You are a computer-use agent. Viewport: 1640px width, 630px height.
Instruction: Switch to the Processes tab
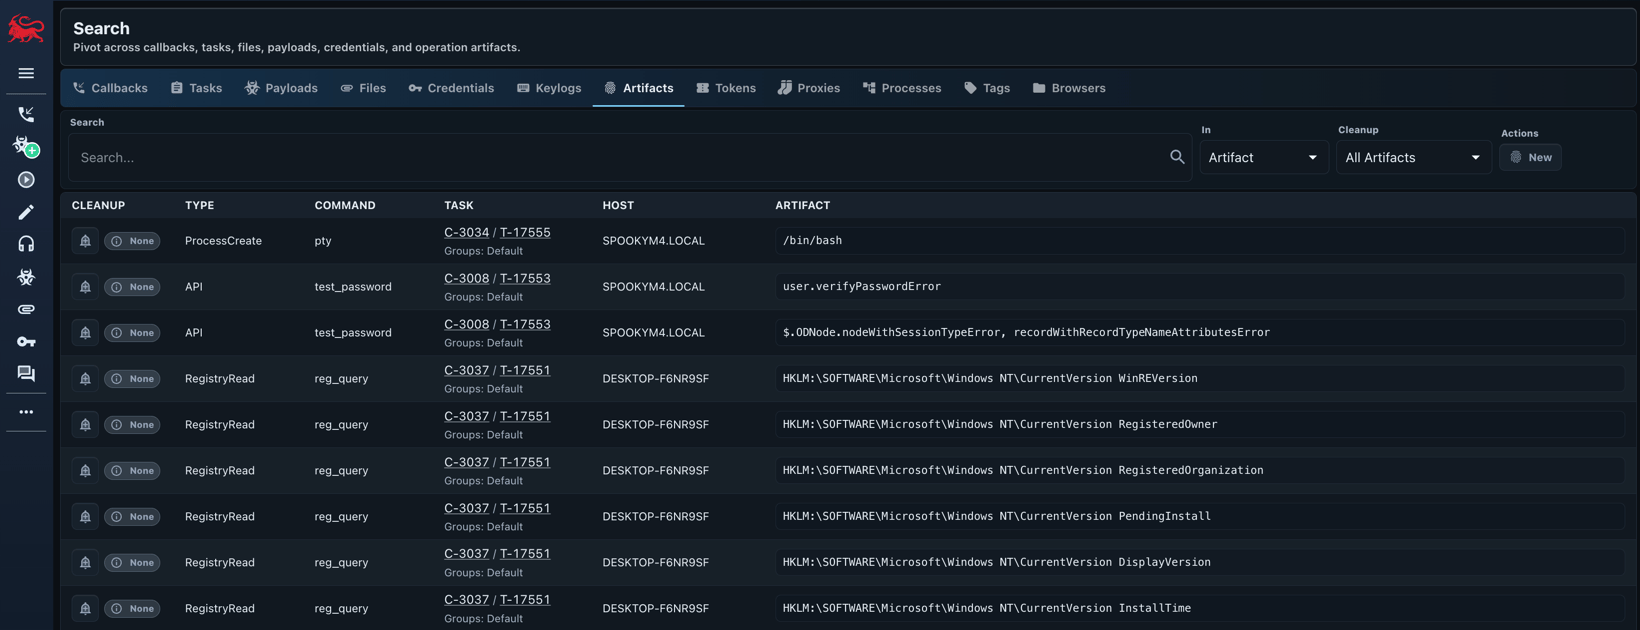click(902, 88)
